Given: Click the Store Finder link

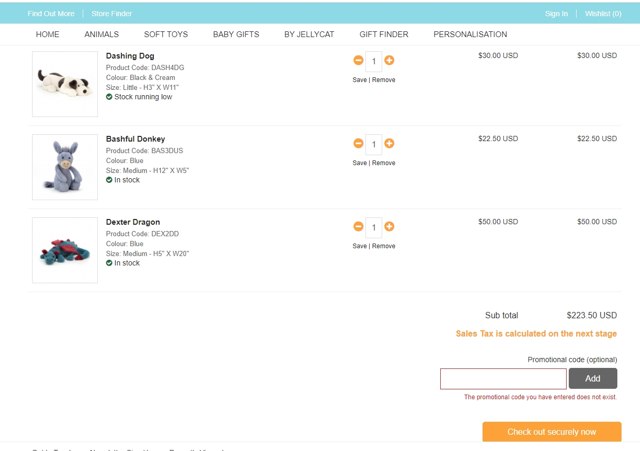Looking at the screenshot, I should coord(112,13).
